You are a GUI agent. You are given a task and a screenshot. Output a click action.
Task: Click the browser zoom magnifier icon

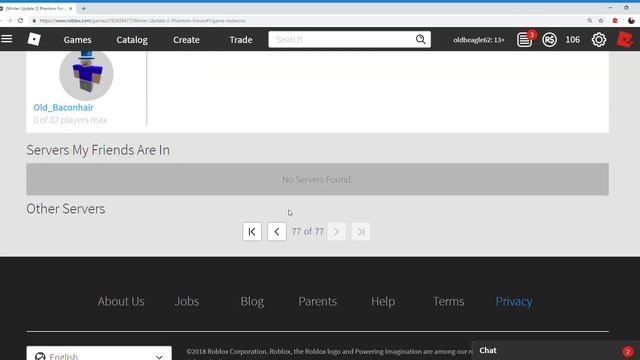590,20
